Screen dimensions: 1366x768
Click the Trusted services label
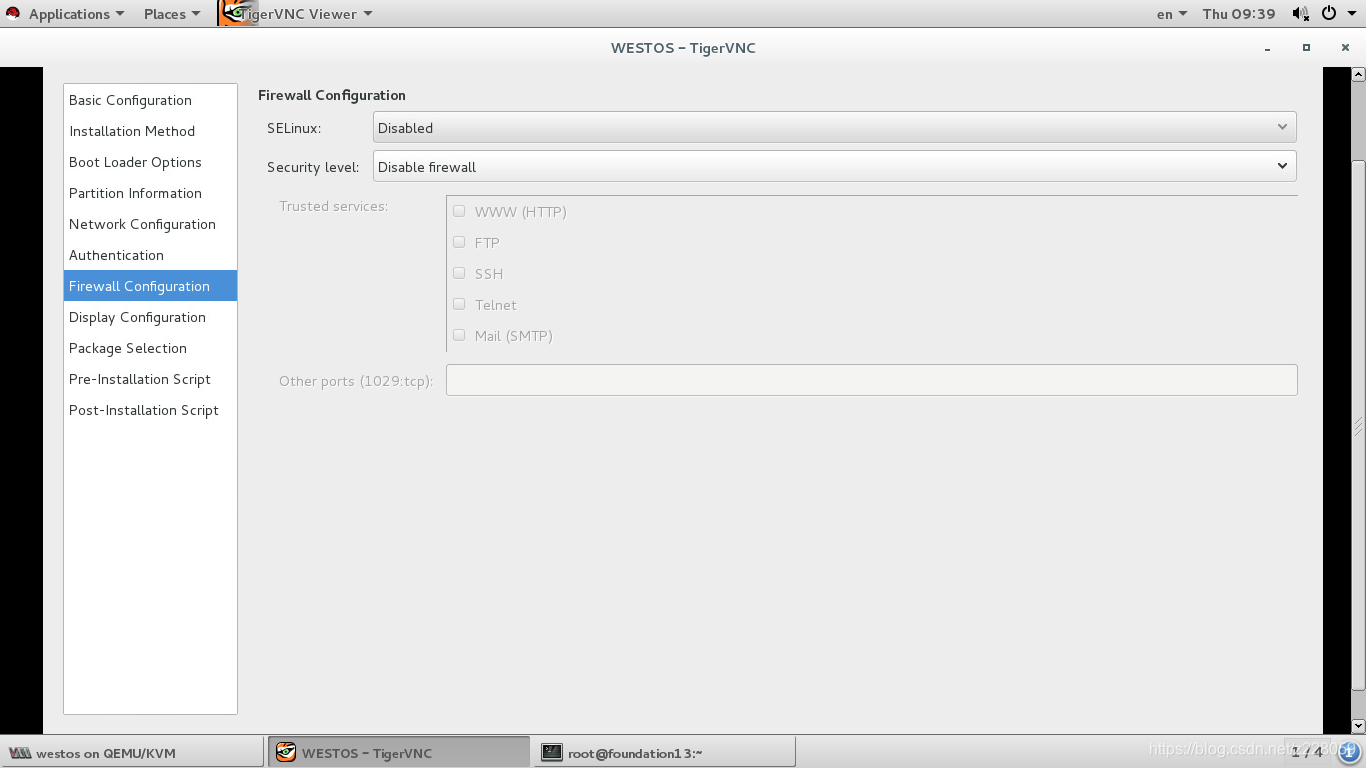pyautogui.click(x=333, y=206)
